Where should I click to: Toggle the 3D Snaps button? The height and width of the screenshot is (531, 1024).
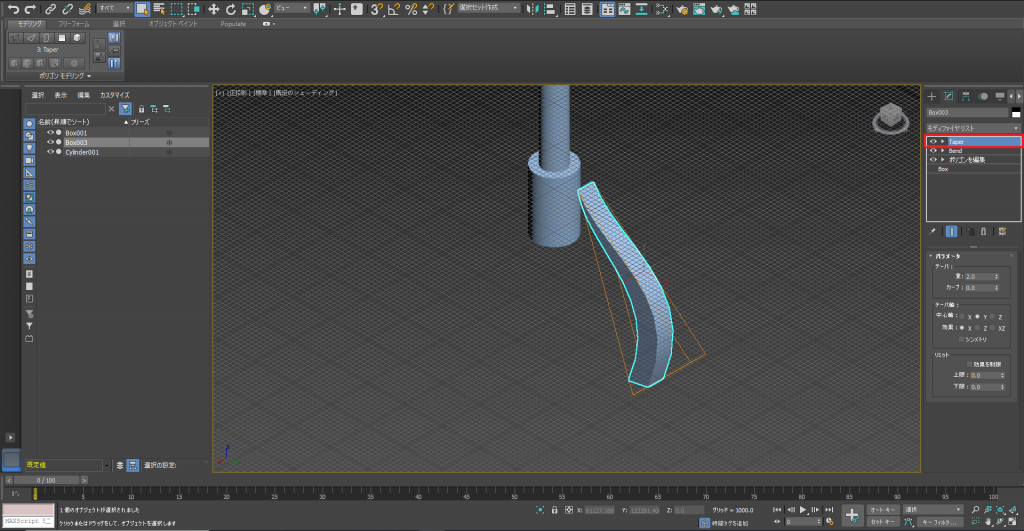click(377, 9)
